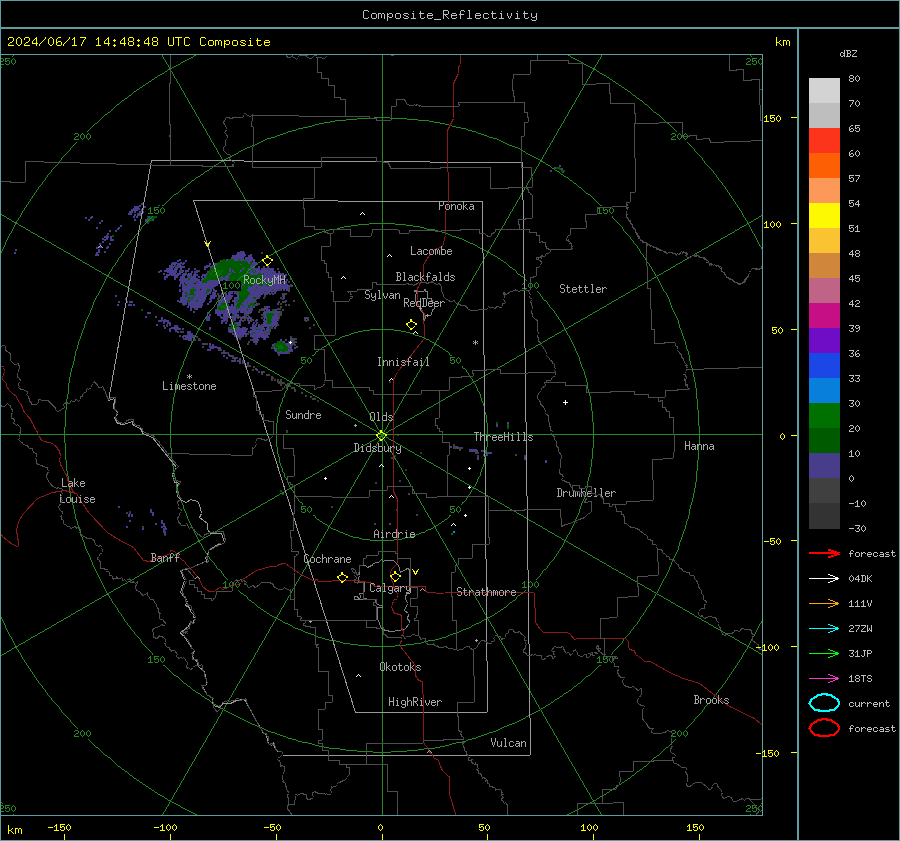900x841 pixels.
Task: Click the Strathmore town label
Action: click(x=486, y=592)
